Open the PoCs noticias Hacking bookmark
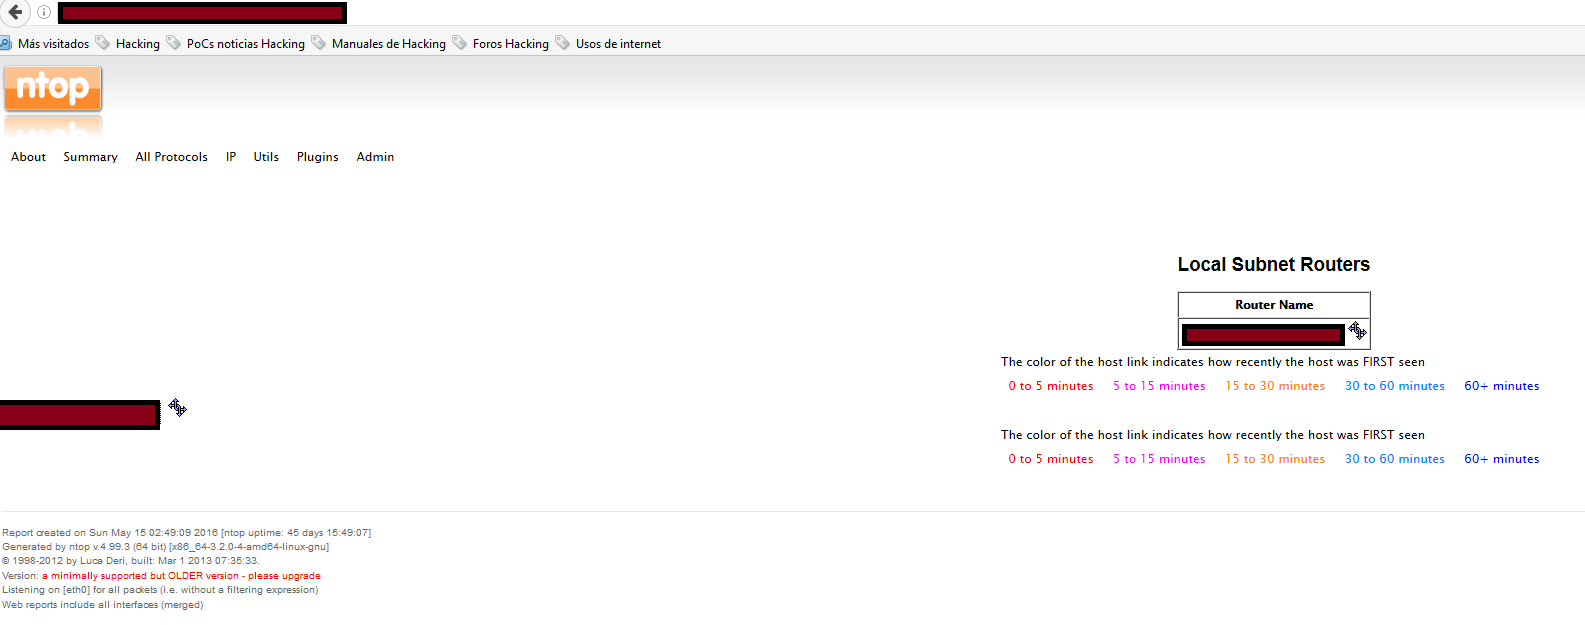 245,44
